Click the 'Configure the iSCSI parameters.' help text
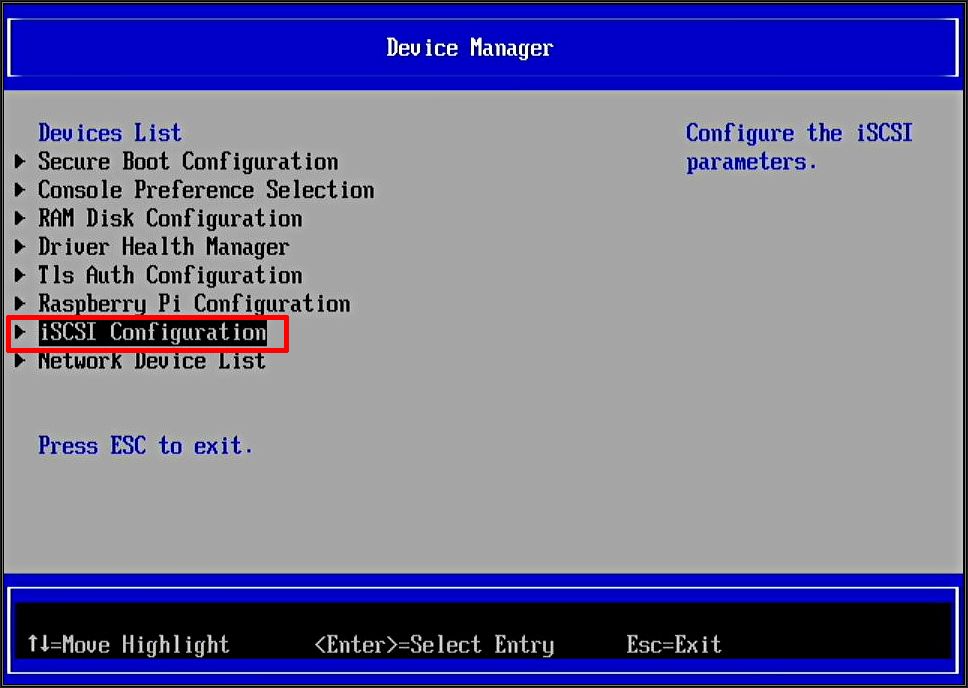 (799, 148)
